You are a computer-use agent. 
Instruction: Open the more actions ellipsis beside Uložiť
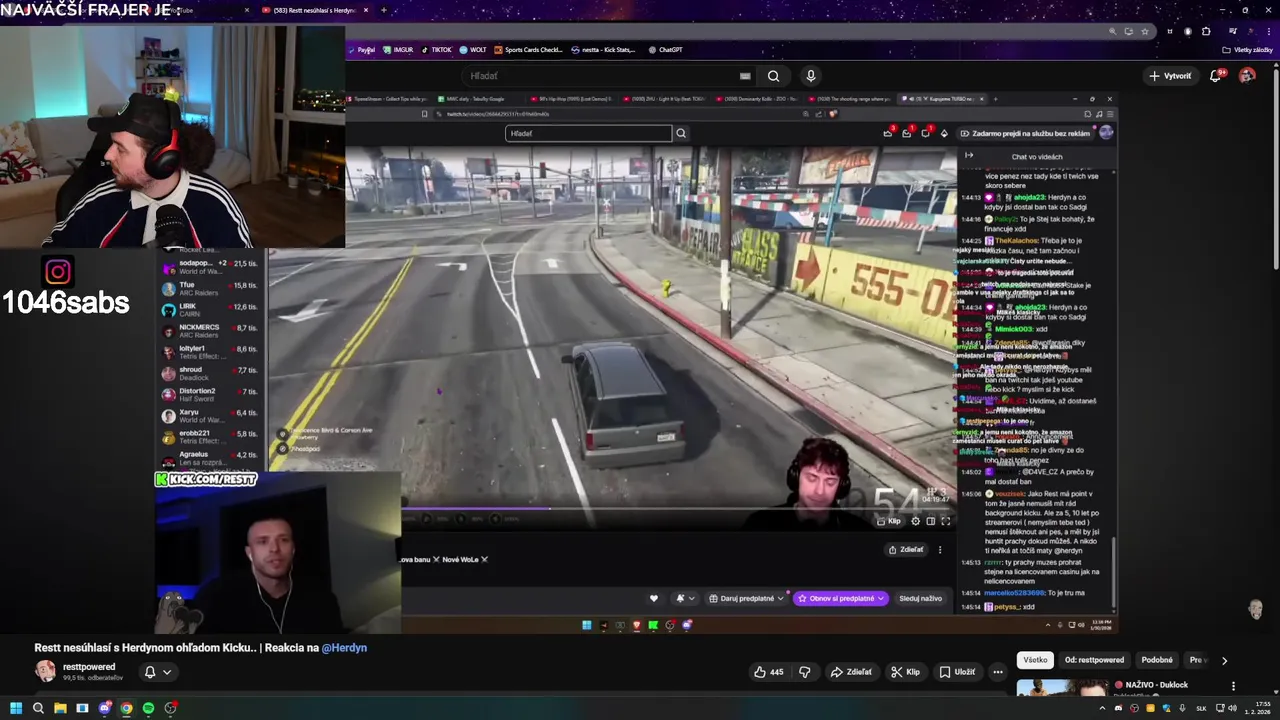[x=997, y=672]
